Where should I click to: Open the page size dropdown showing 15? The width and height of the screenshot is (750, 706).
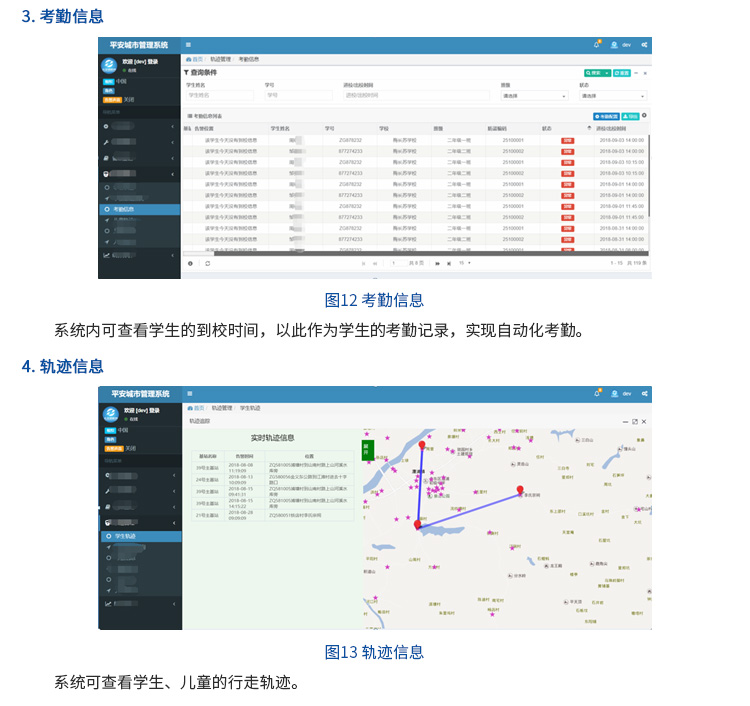pyautogui.click(x=464, y=263)
